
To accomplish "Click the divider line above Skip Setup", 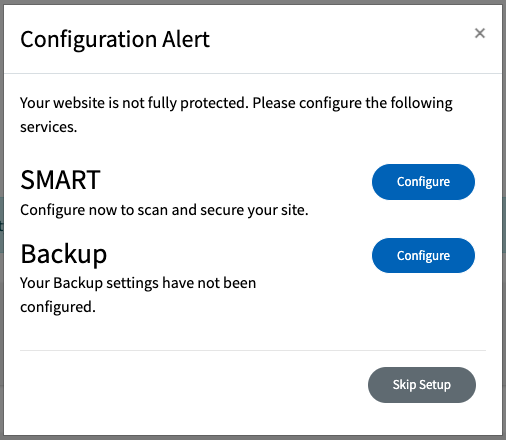I will [x=253, y=350].
